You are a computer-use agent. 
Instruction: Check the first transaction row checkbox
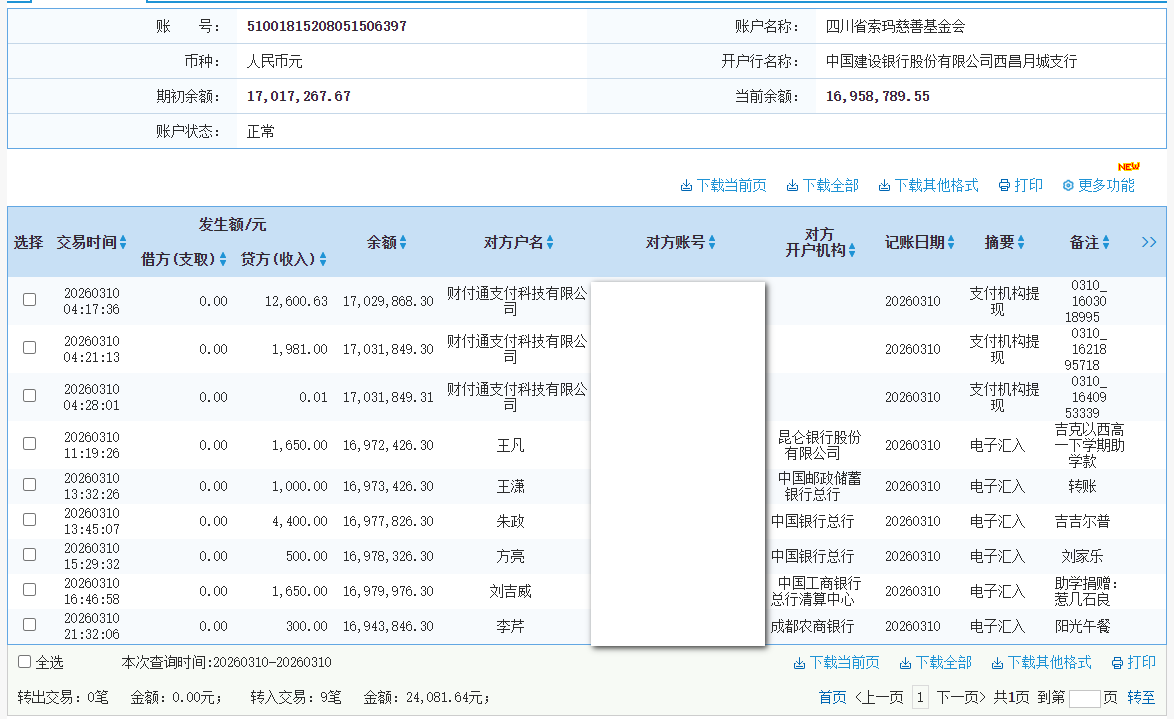[29, 298]
